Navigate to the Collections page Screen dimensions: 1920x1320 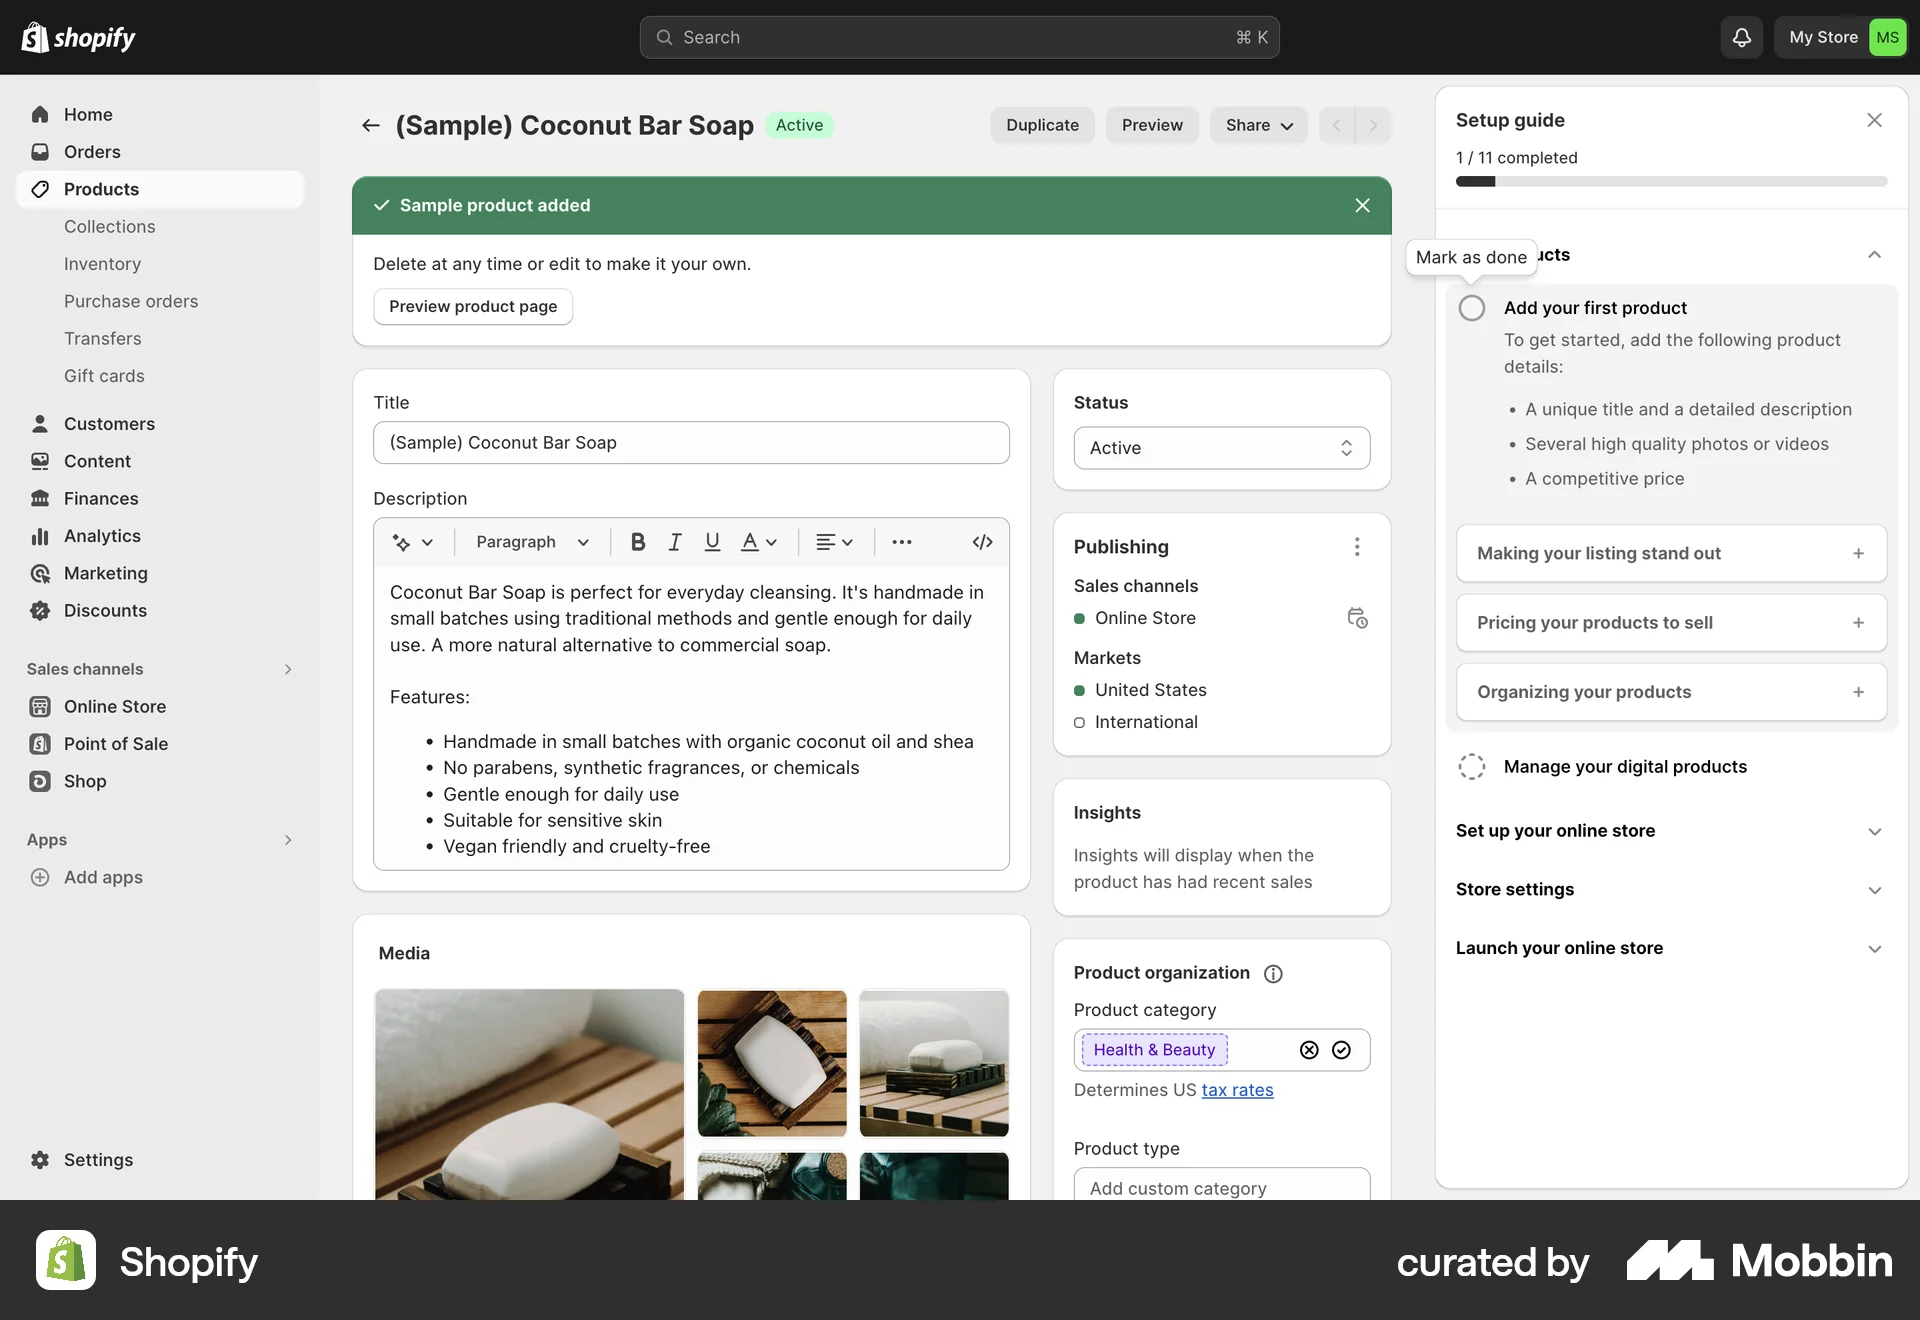tap(110, 226)
